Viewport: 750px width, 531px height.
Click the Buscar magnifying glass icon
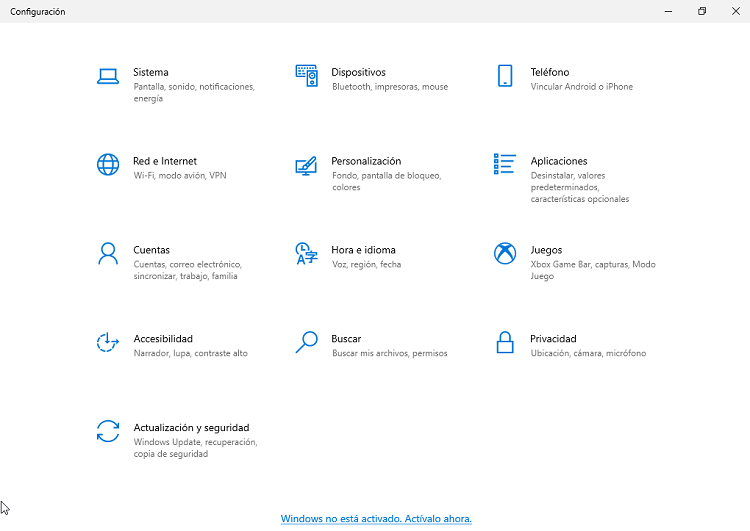[306, 342]
